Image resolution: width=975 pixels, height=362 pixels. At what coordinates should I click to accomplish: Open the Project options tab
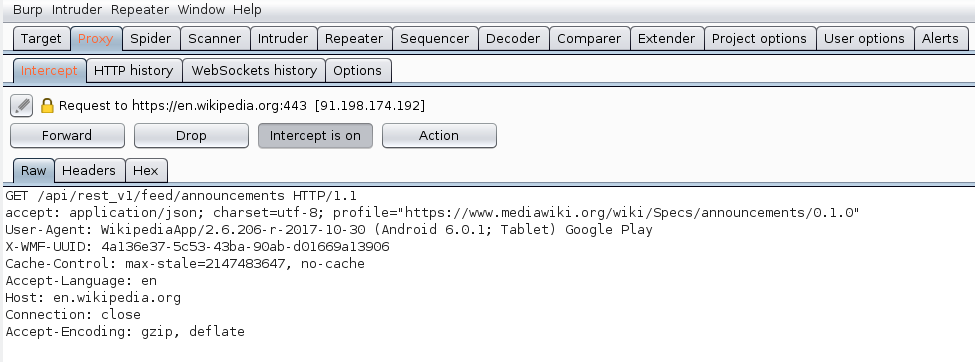coord(759,39)
